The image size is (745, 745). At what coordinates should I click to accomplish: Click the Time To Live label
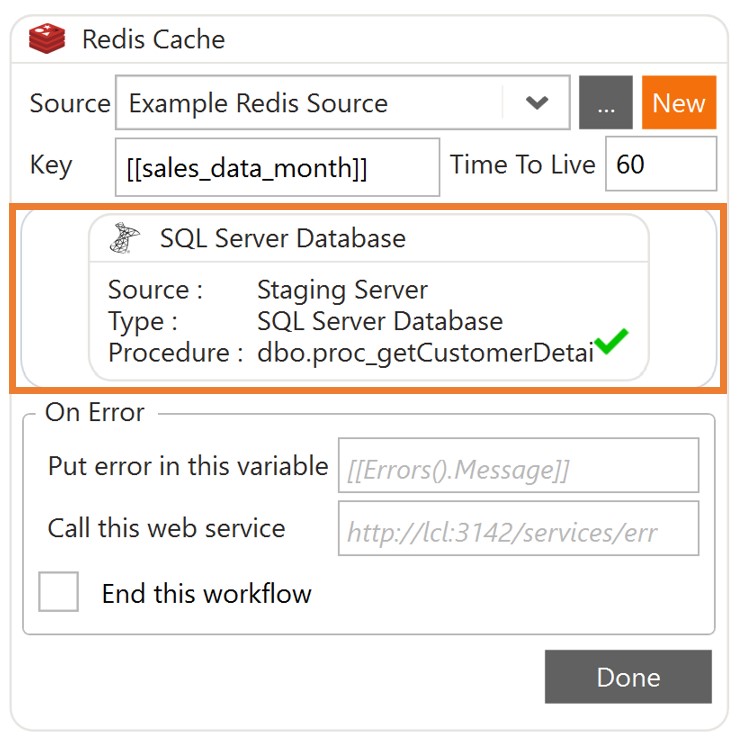[x=523, y=164]
